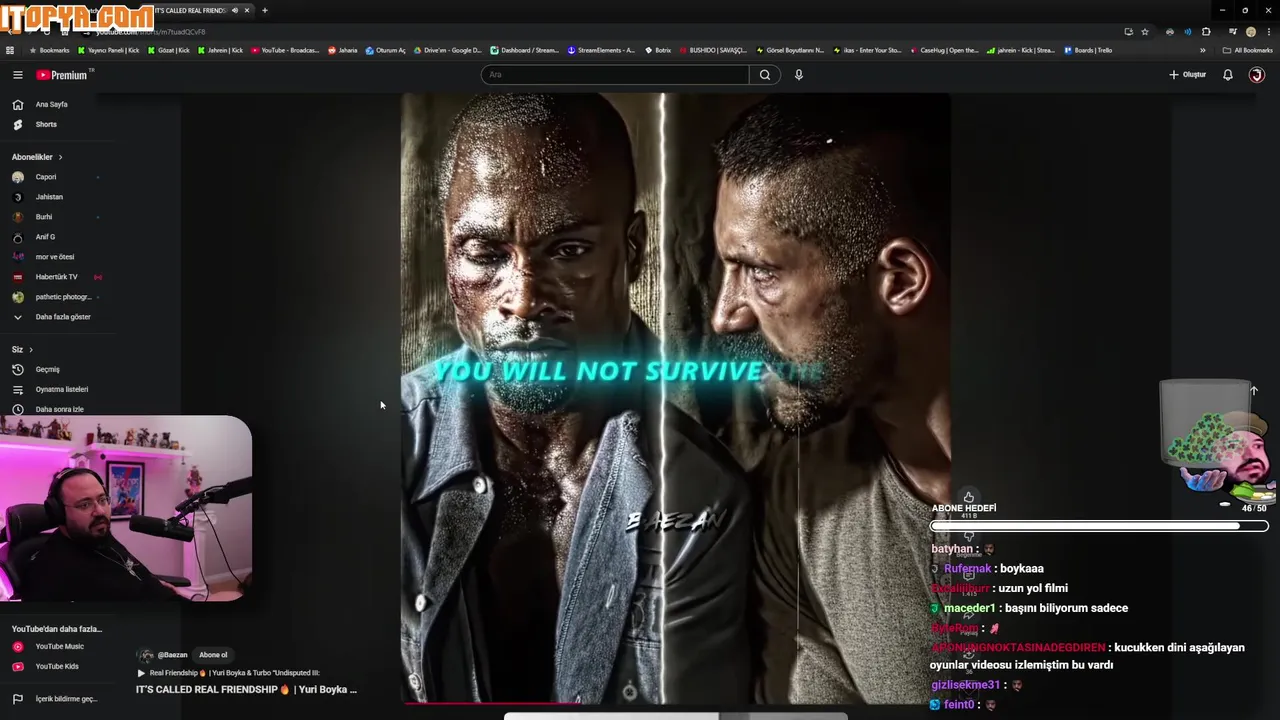Close the IT'S CALLED REAL FRIENDS tab

click(x=248, y=10)
